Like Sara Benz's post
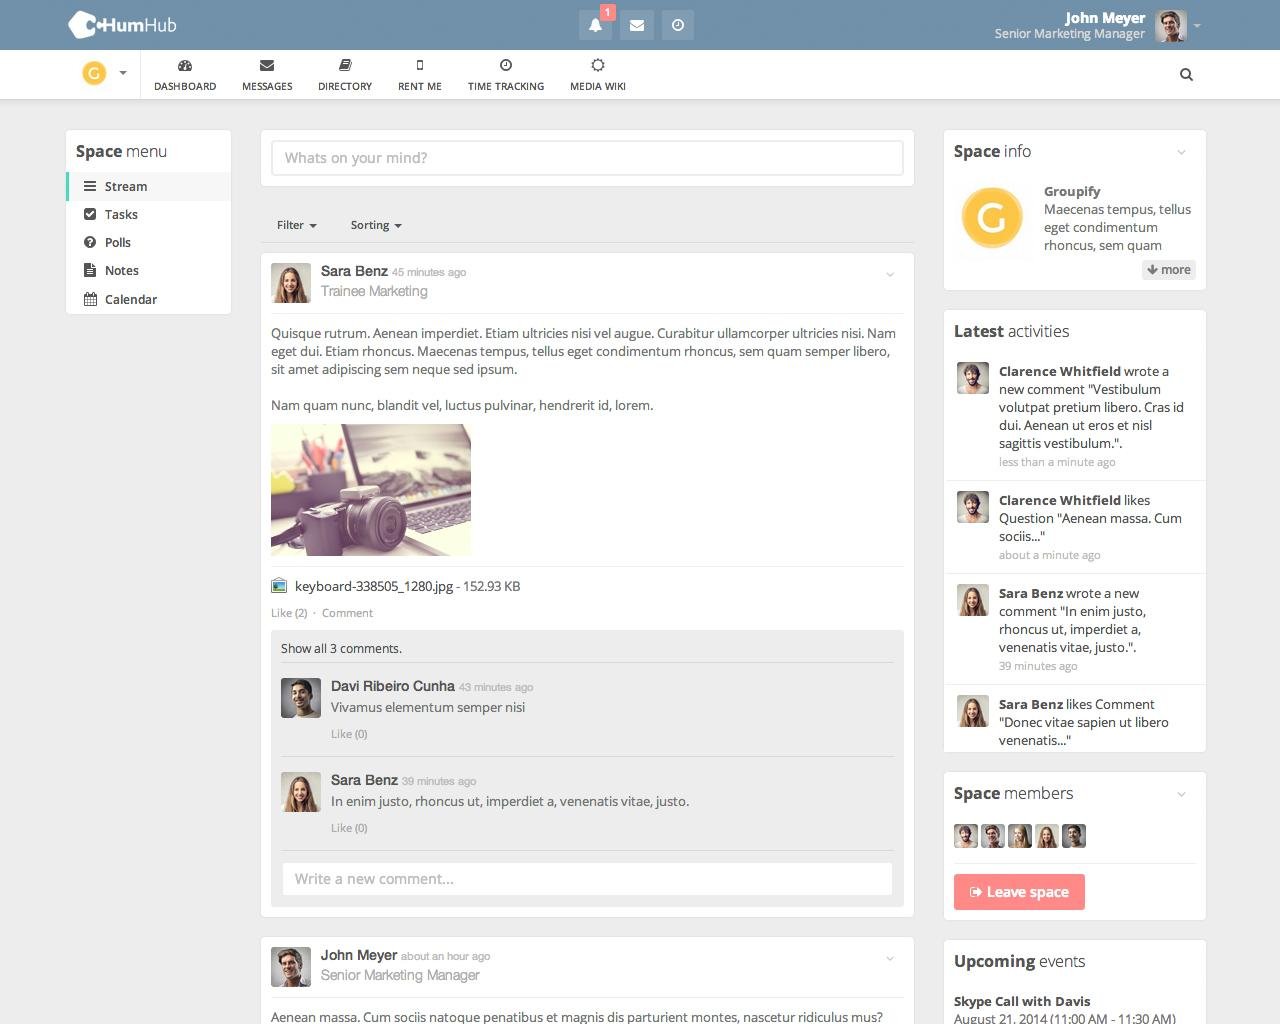The height and width of the screenshot is (1024, 1280). click(x=288, y=613)
